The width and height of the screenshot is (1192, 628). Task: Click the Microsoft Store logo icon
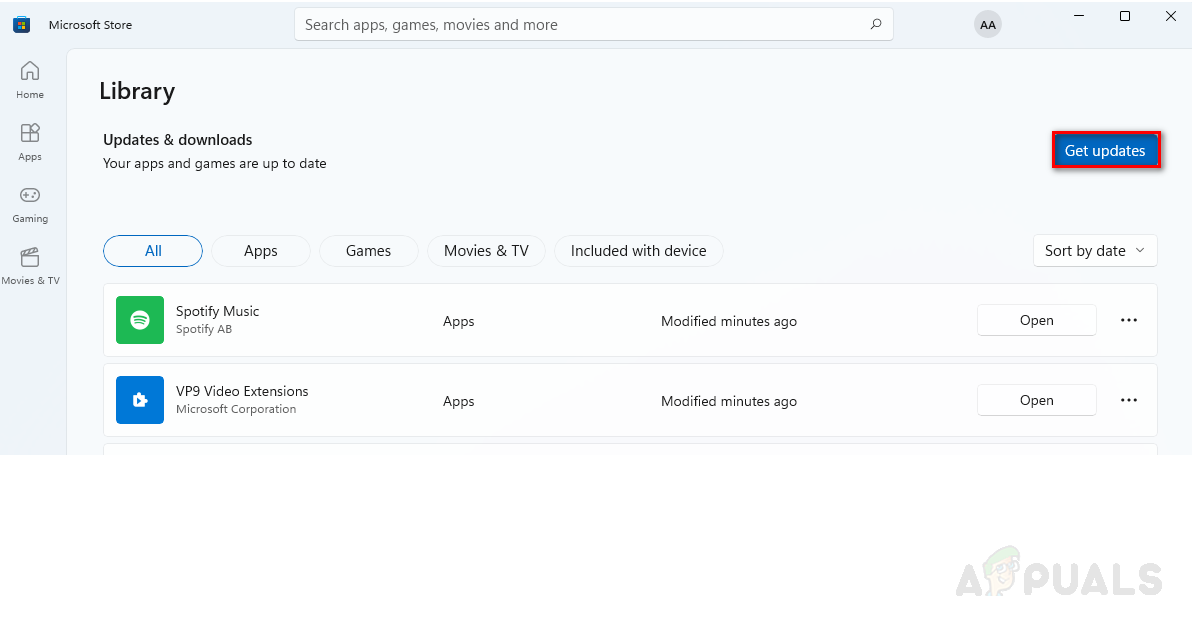[21, 25]
